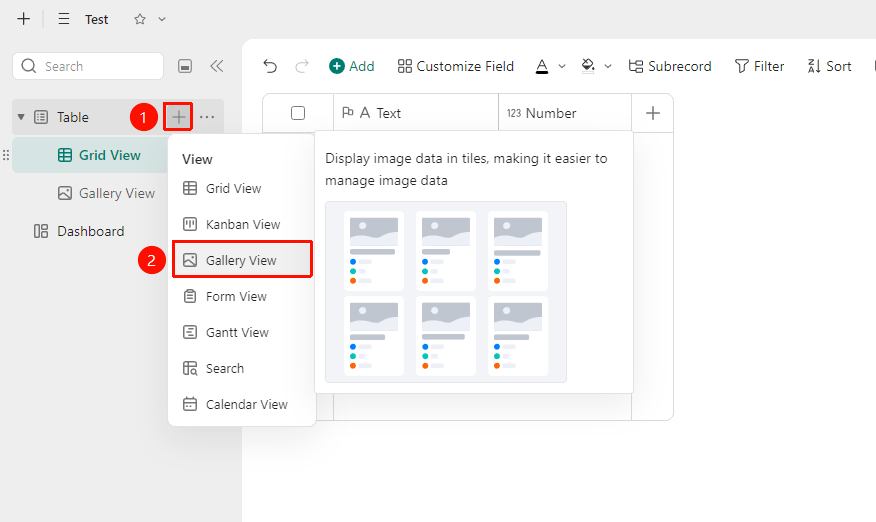Viewport: 876px width, 522px height.
Task: Click the collapse-all icon beside search box
Action: (185, 66)
